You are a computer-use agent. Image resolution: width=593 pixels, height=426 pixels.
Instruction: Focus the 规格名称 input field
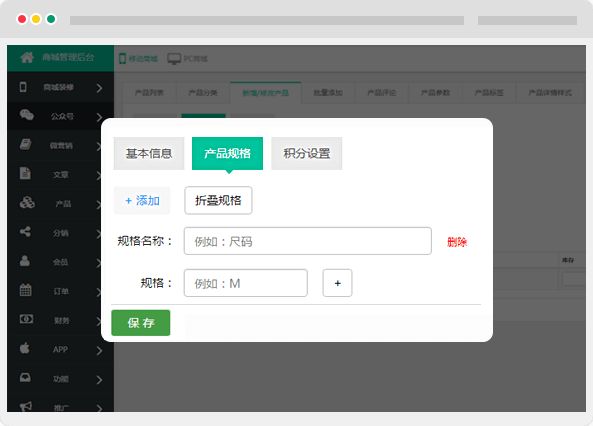[307, 241]
